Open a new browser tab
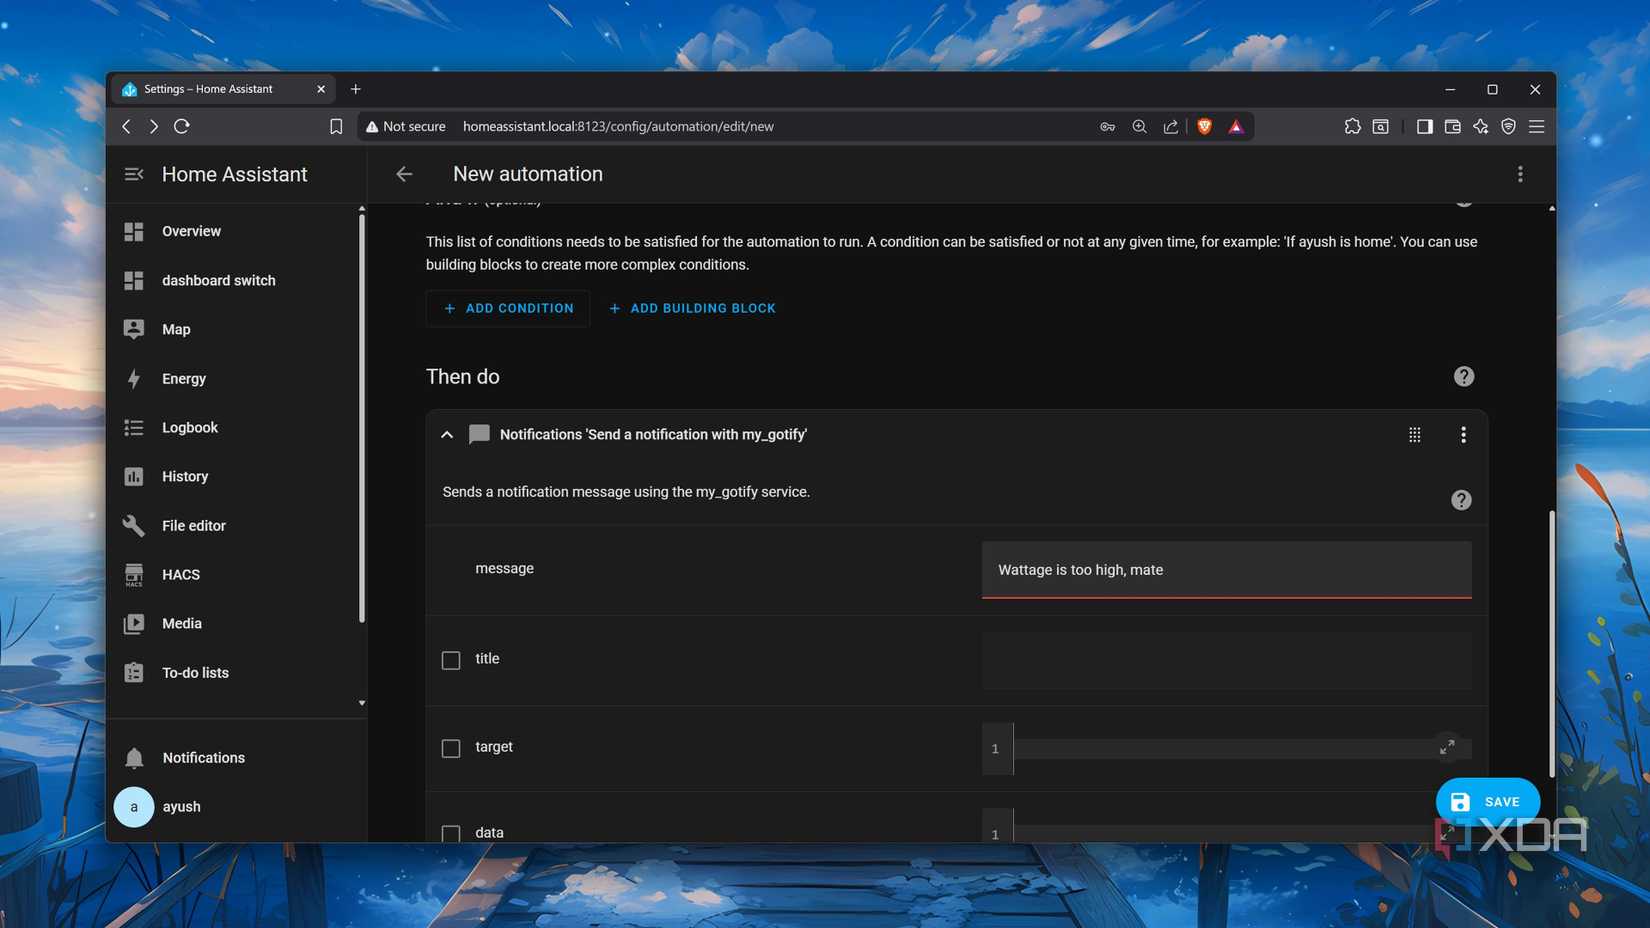1650x928 pixels. (x=355, y=89)
